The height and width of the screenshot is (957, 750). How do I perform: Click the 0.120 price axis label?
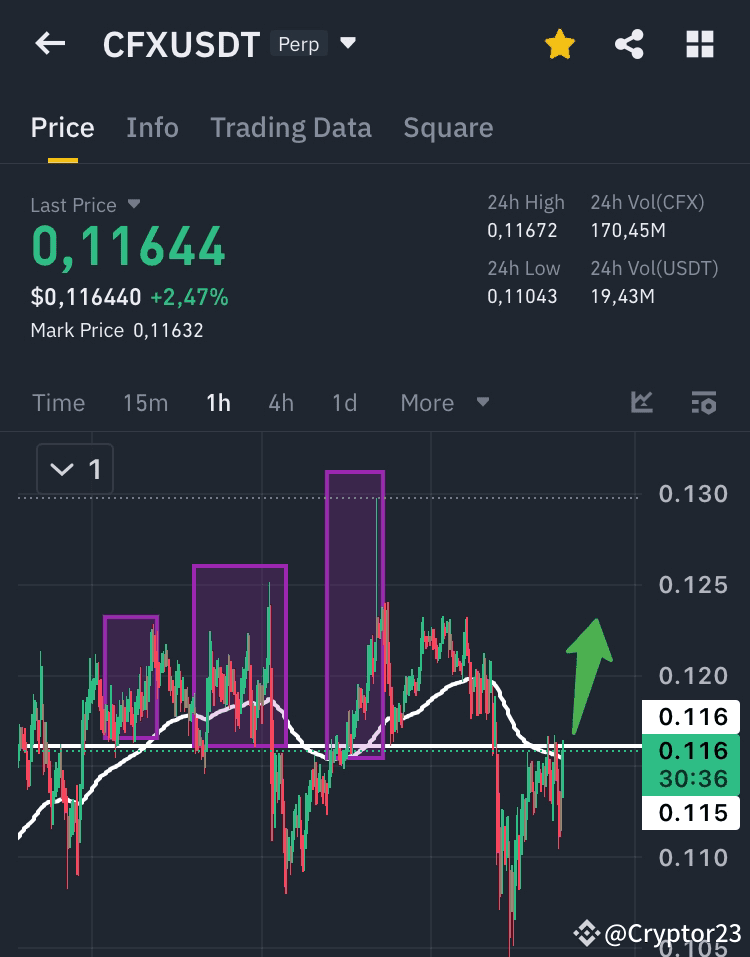(x=693, y=676)
